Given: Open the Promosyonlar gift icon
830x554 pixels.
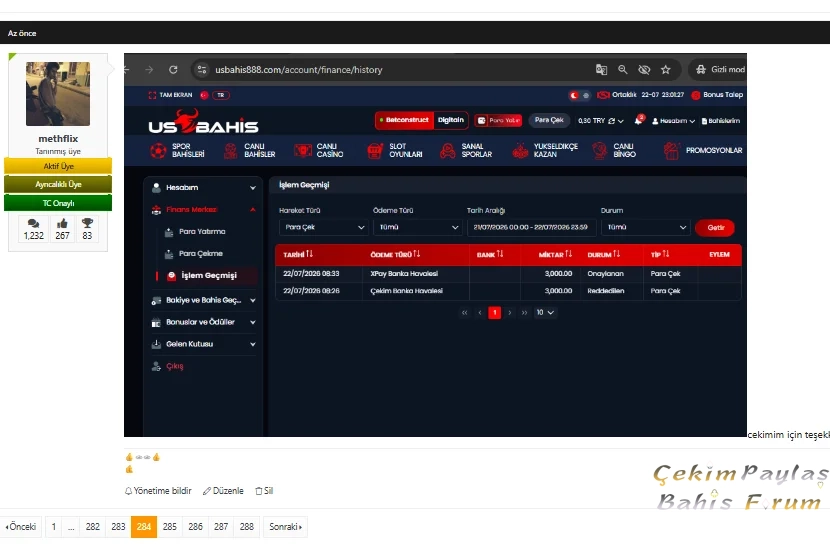Looking at the screenshot, I should click(x=671, y=150).
